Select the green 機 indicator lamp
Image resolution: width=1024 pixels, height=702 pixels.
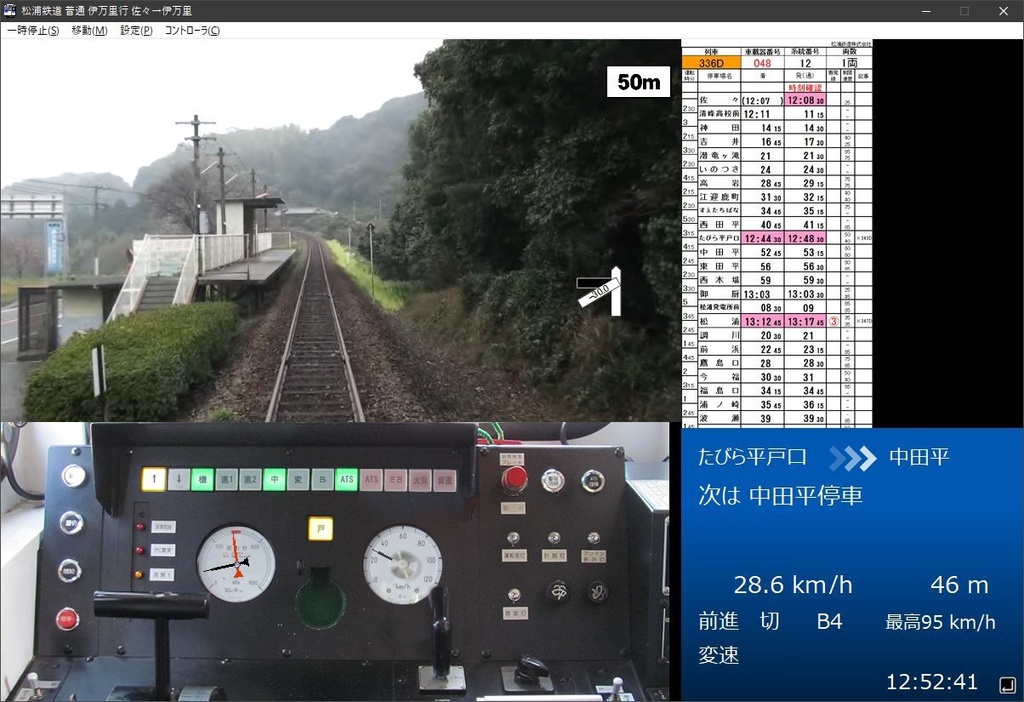click(x=203, y=478)
